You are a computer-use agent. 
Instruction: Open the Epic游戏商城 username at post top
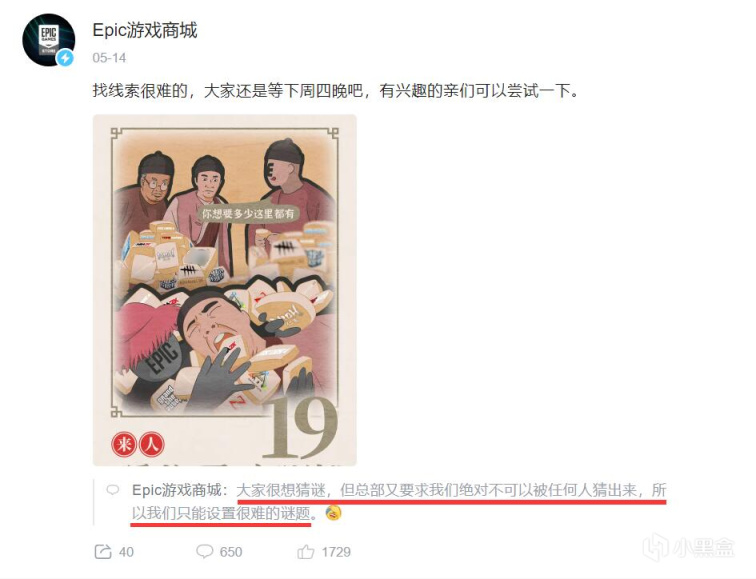pyautogui.click(x=145, y=30)
